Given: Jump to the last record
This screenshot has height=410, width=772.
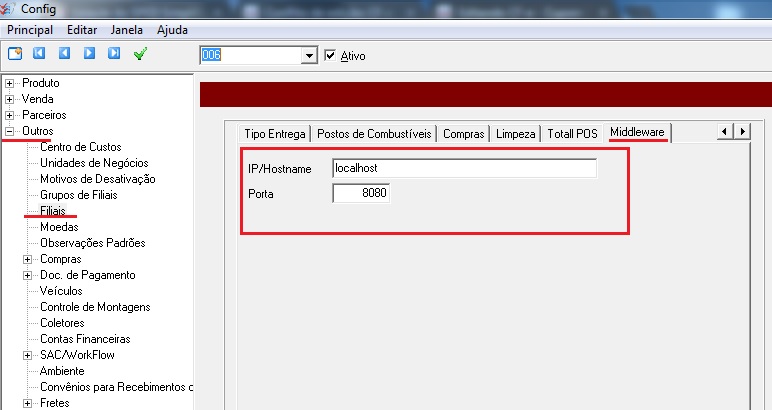Looking at the screenshot, I should click(113, 54).
